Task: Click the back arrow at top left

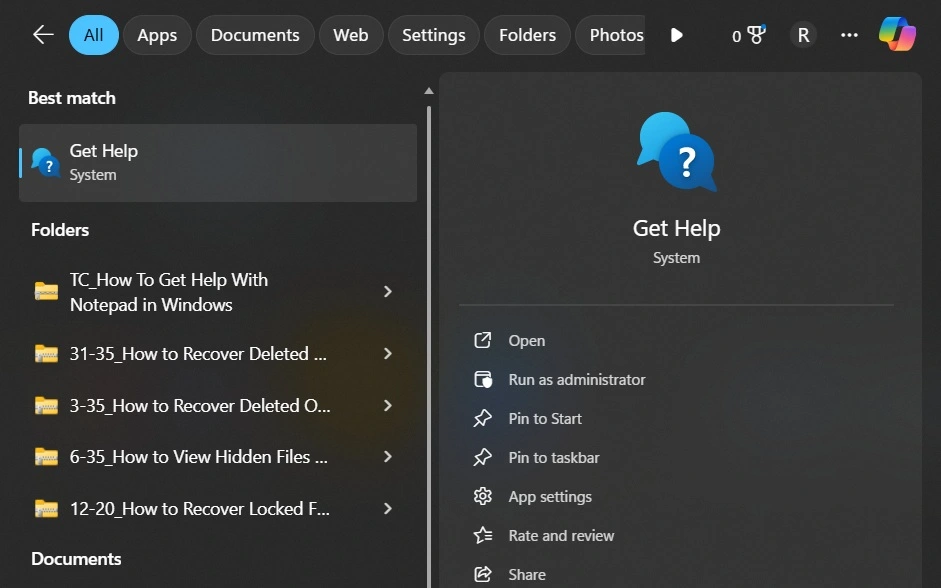Action: [x=42, y=34]
